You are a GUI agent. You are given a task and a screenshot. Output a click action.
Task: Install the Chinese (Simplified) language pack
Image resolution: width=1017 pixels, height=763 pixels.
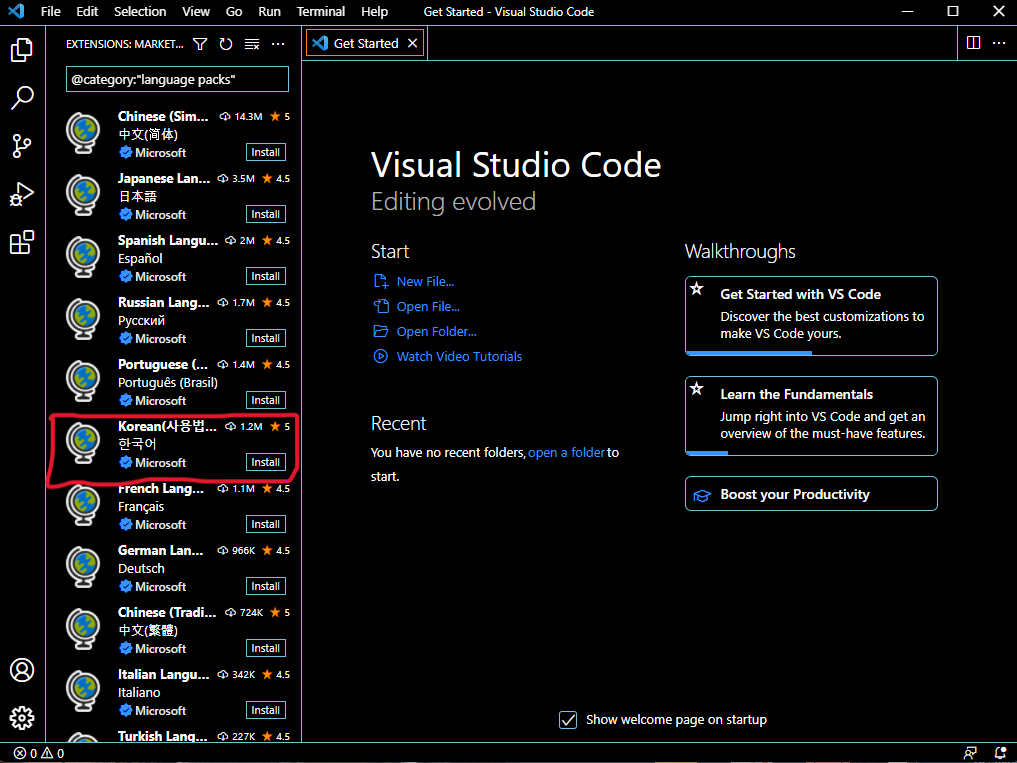[x=266, y=152]
